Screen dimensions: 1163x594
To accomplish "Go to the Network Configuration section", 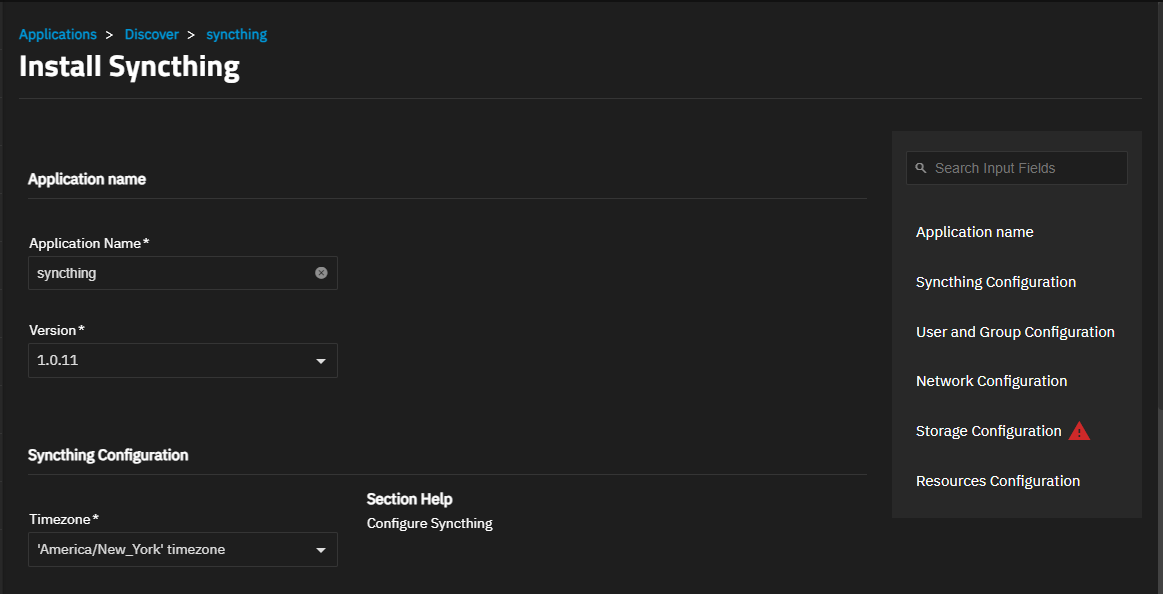I will [992, 381].
